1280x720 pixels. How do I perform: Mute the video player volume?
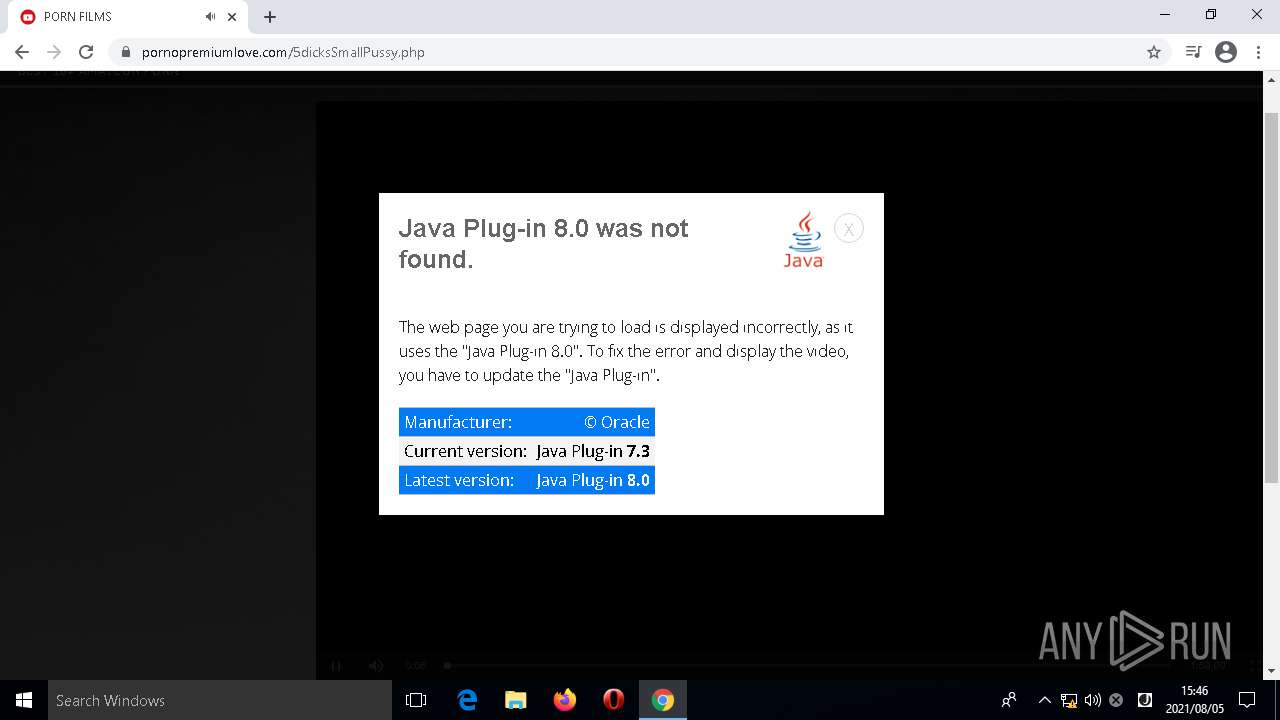pyautogui.click(x=376, y=665)
